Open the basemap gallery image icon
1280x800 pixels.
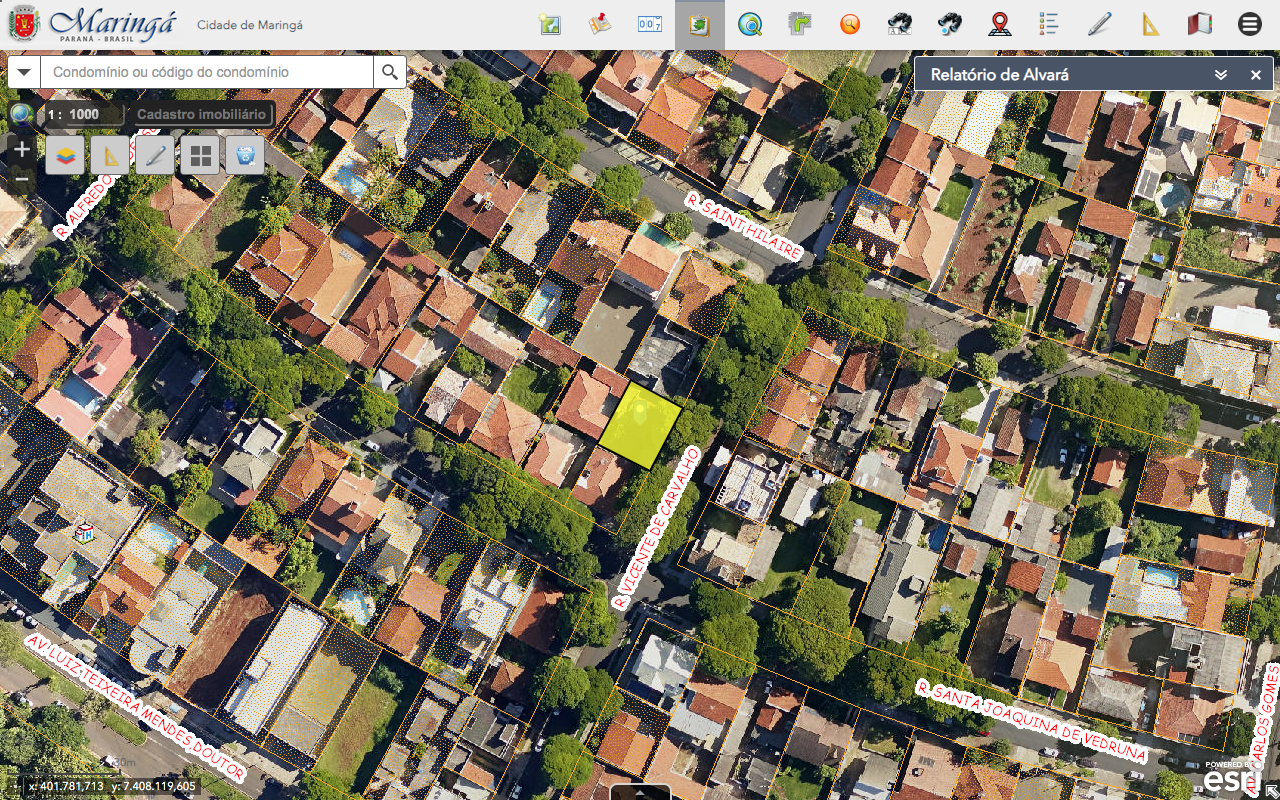click(550, 24)
